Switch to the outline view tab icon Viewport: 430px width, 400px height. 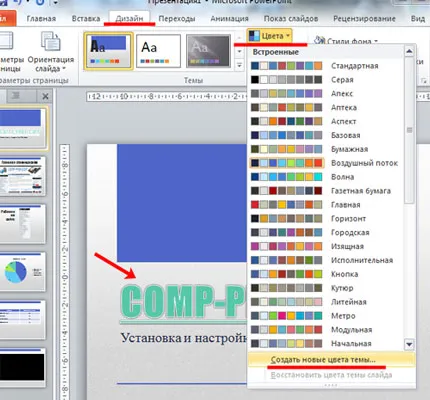[15, 96]
